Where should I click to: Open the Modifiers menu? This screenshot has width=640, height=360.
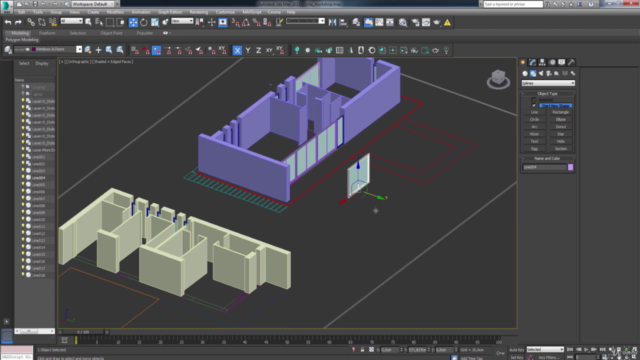pyautogui.click(x=115, y=12)
